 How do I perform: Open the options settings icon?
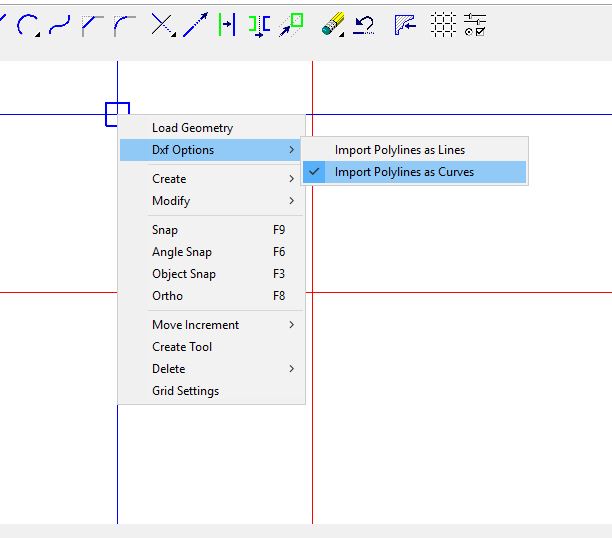[475, 25]
